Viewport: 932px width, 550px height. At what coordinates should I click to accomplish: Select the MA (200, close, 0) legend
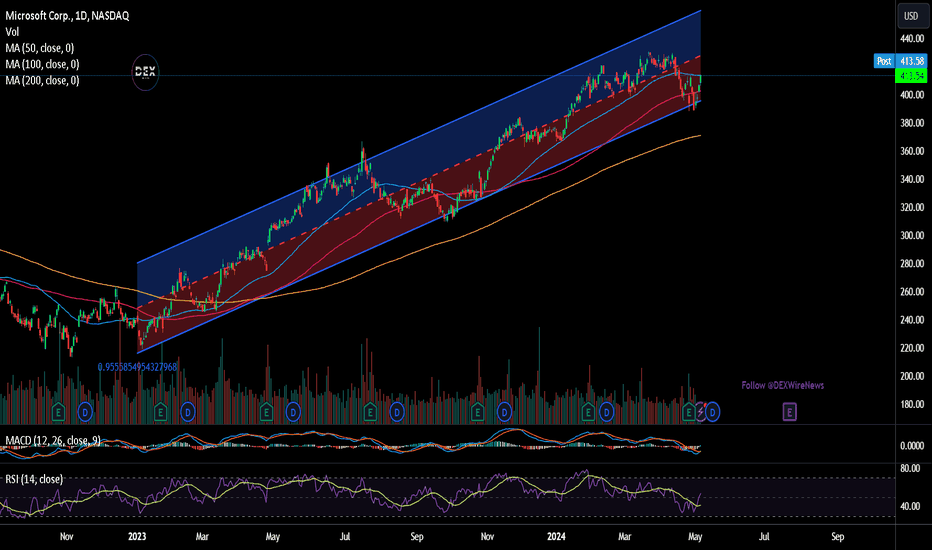tap(42, 80)
